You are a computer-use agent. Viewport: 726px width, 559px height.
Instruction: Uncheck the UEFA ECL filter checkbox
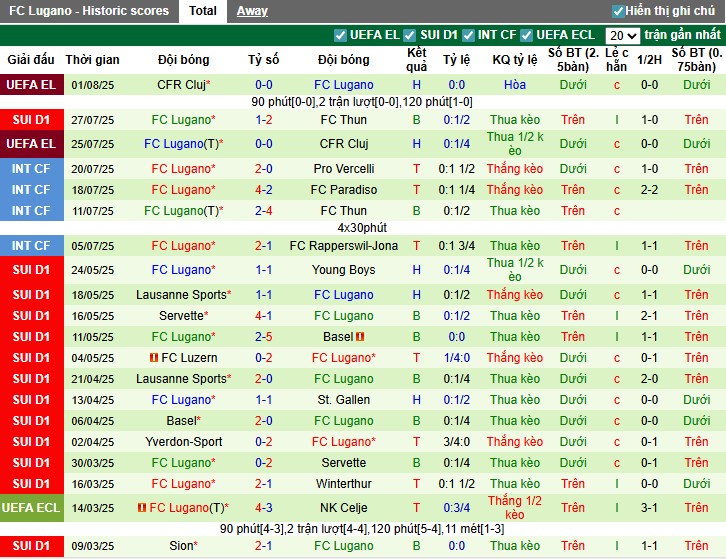click(x=526, y=35)
